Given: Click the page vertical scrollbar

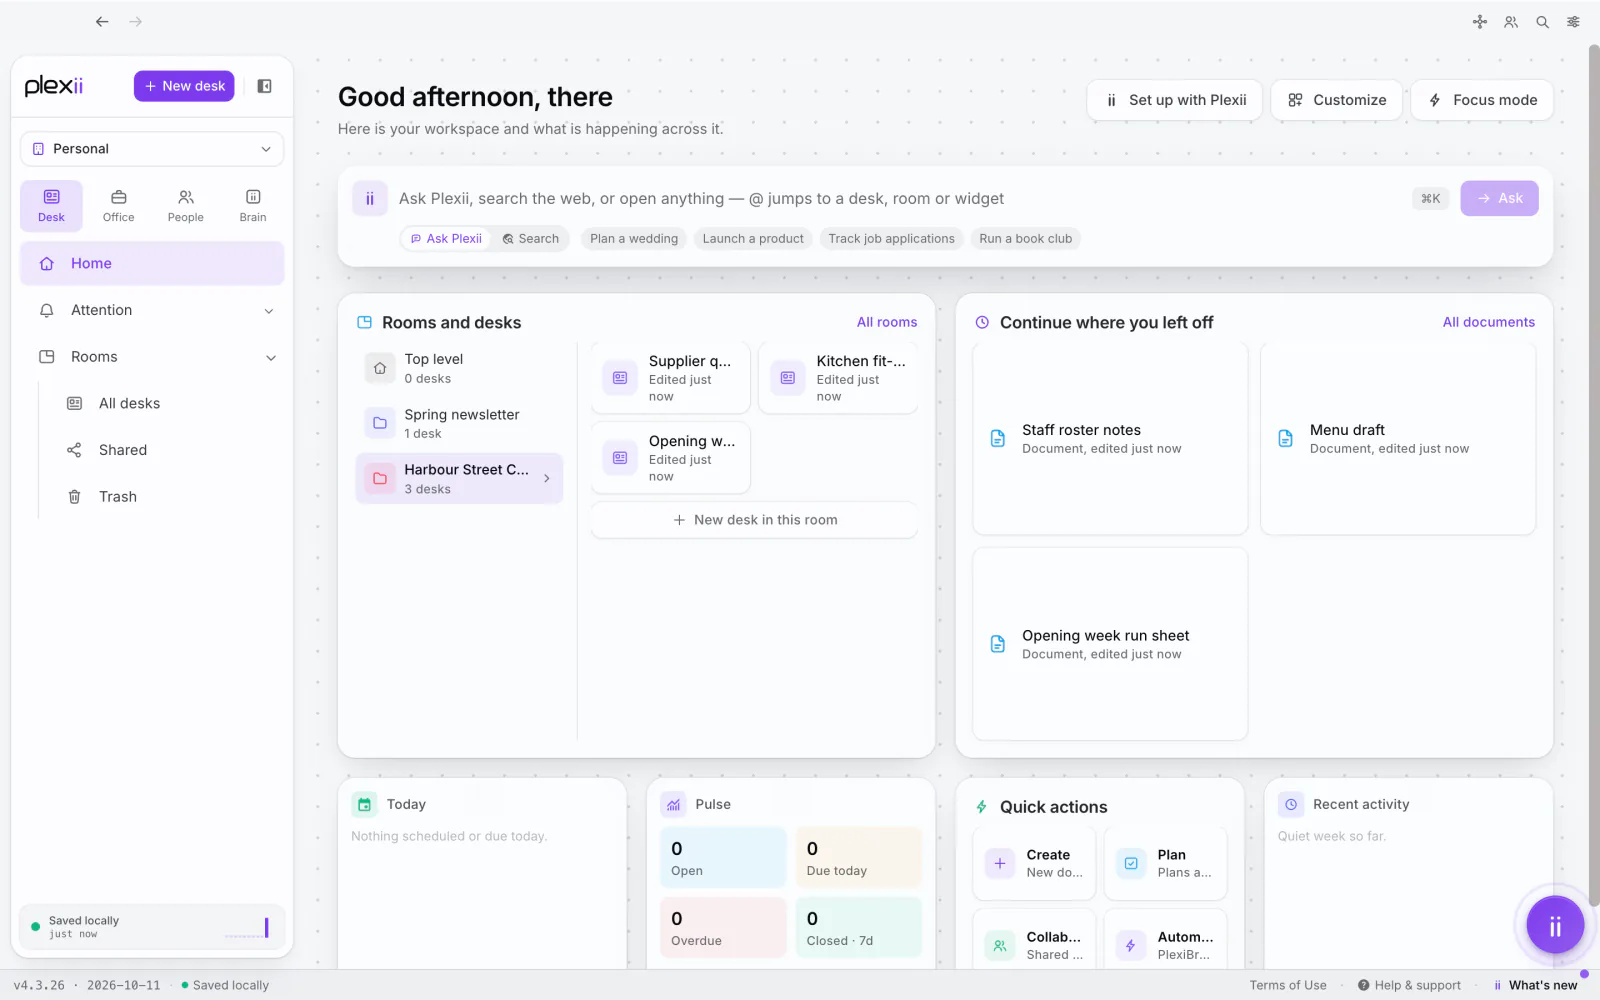Looking at the screenshot, I should click(x=1594, y=475).
